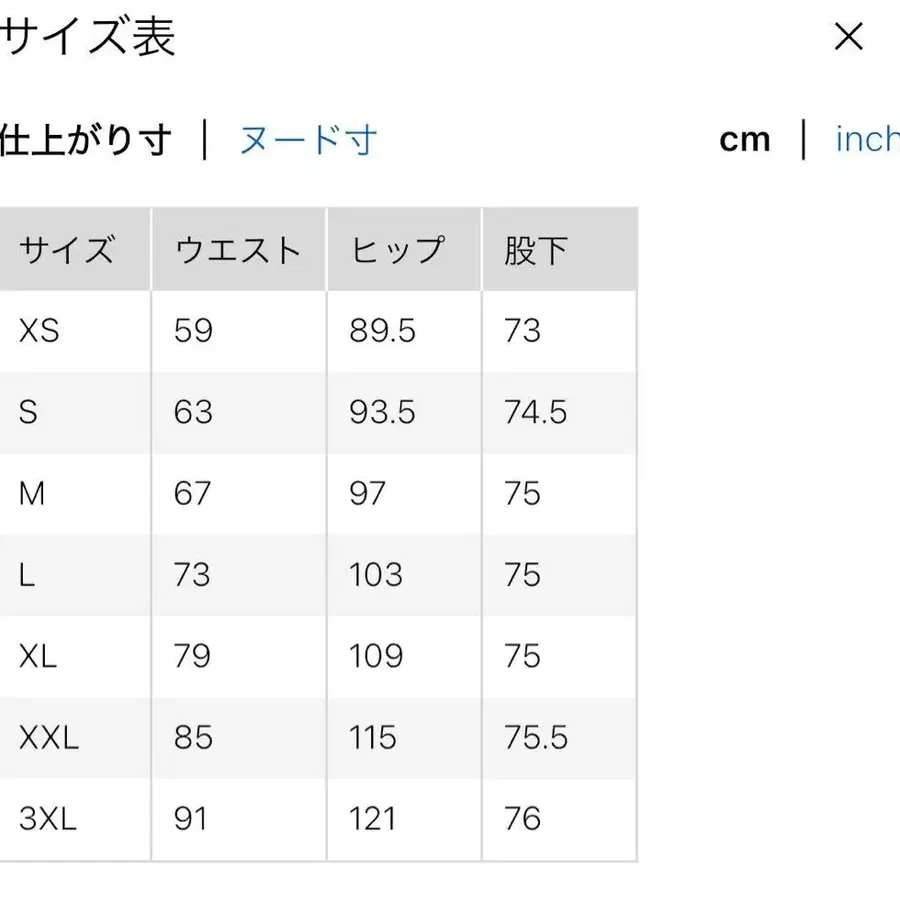Switch measurements to ヌード寸 (nude dimensions)
This screenshot has height=900, width=900.
307,139
